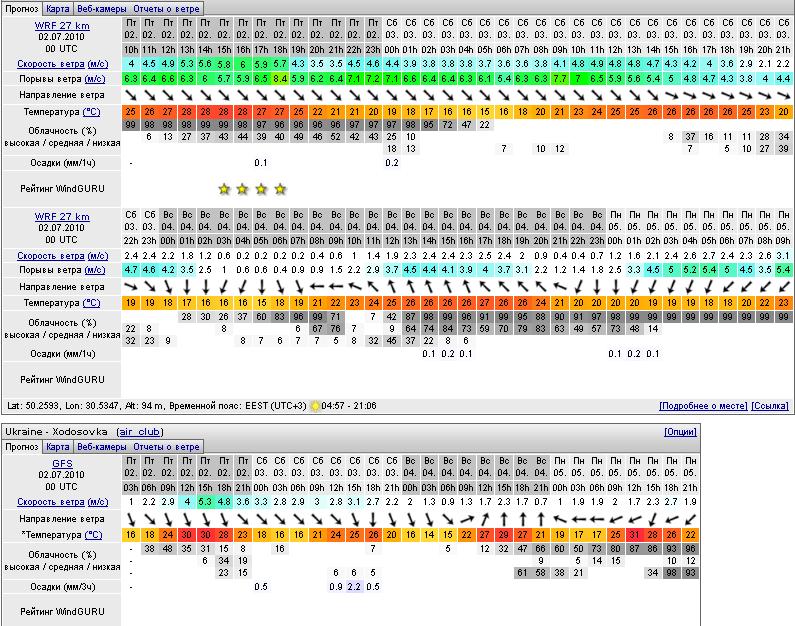This screenshot has width=795, height=626.
Task: Open top Отчеты о ветре tab
Action: point(167,8)
